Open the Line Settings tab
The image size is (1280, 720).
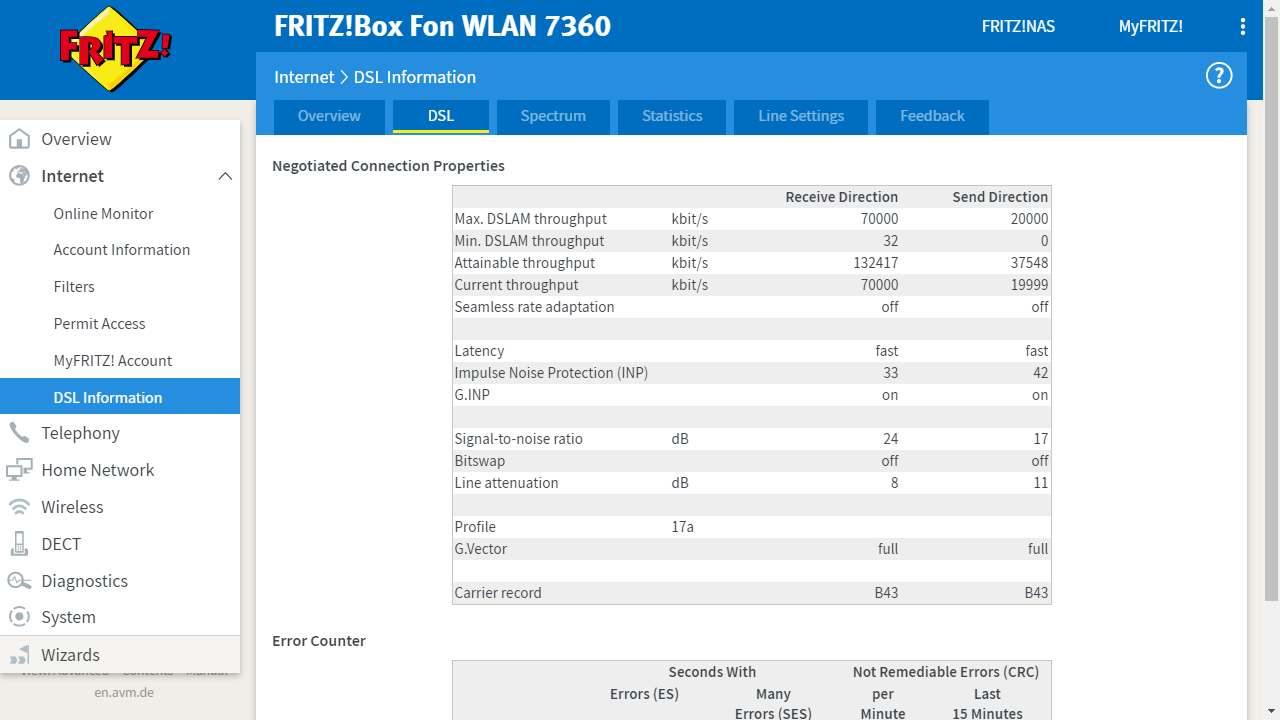pos(801,116)
